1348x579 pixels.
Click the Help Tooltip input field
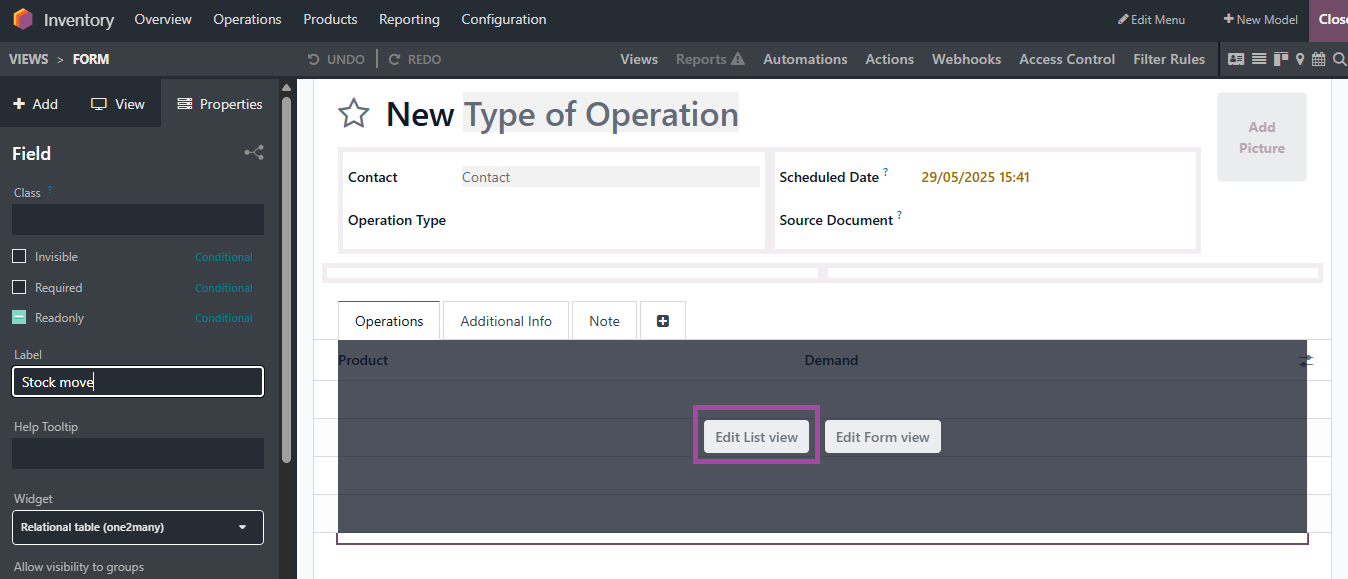tap(138, 454)
